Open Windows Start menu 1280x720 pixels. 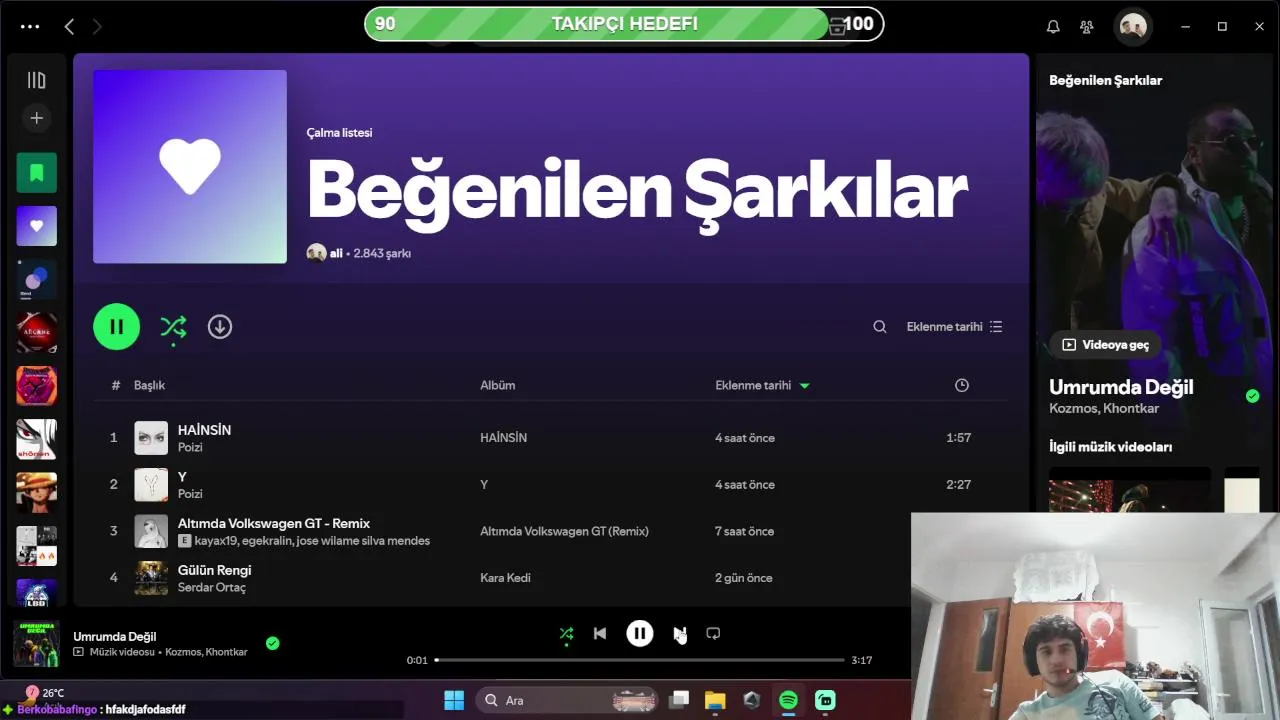[453, 700]
